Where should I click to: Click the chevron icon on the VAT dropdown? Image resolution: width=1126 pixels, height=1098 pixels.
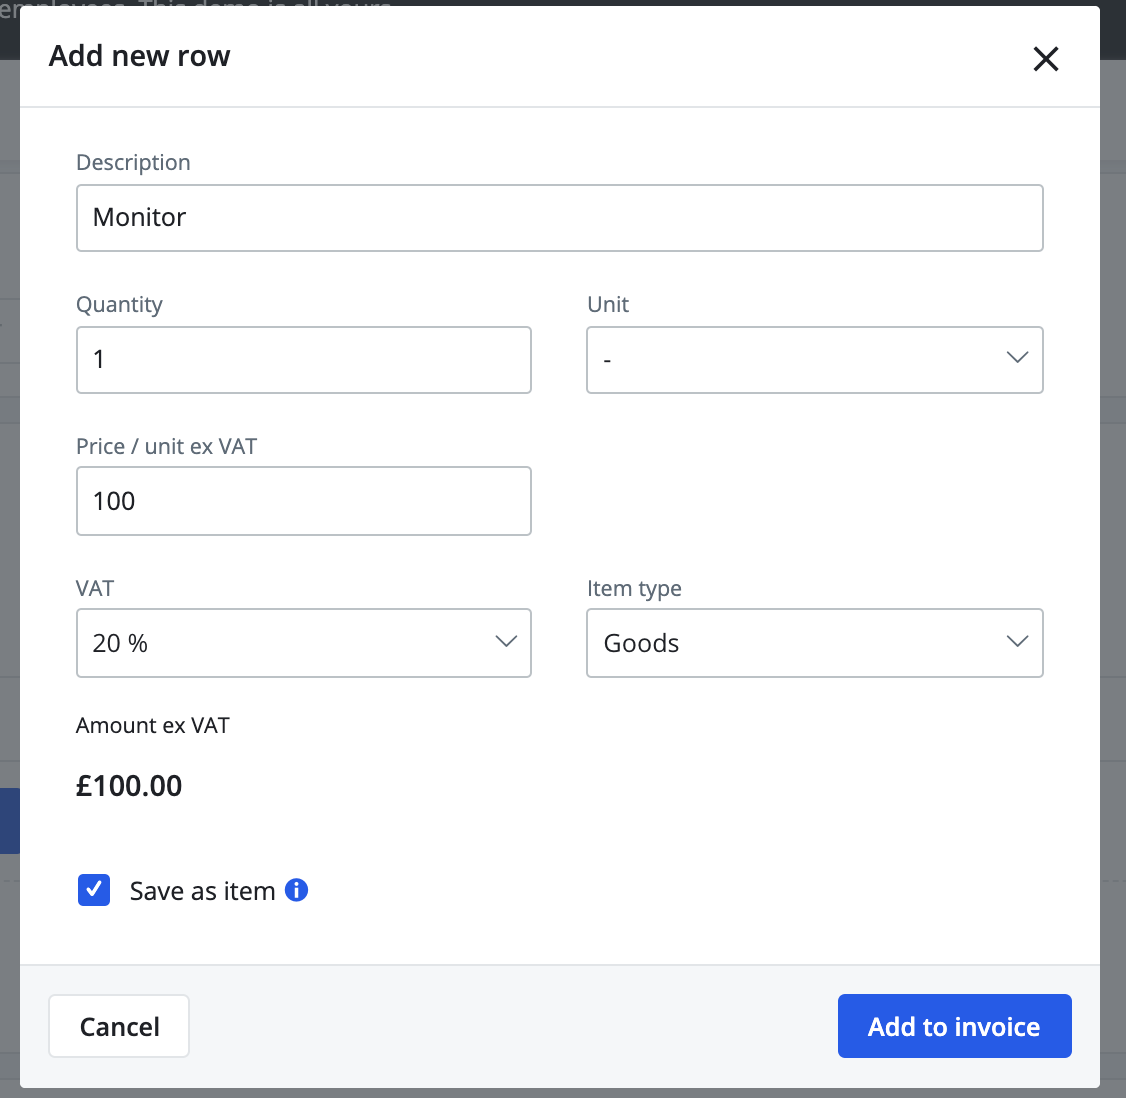click(506, 641)
